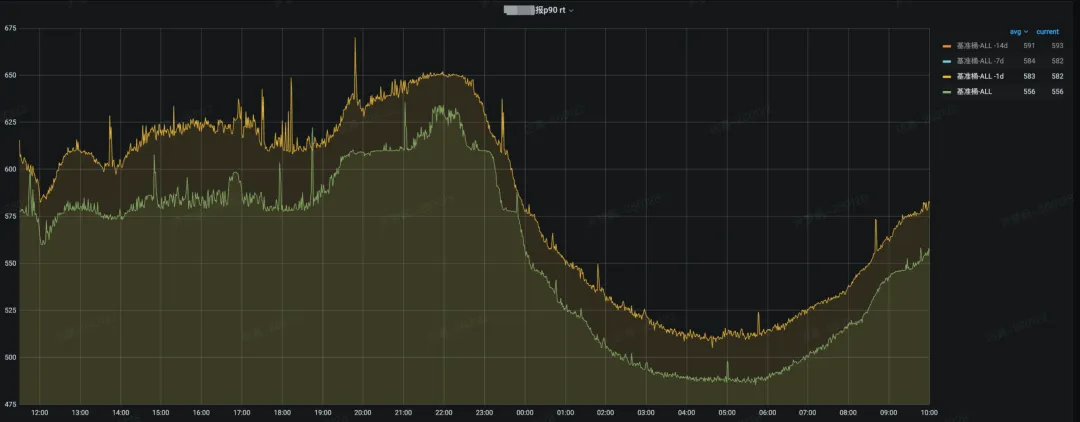Click the y-axis label 675
1080x422 pixels.
[10, 28]
